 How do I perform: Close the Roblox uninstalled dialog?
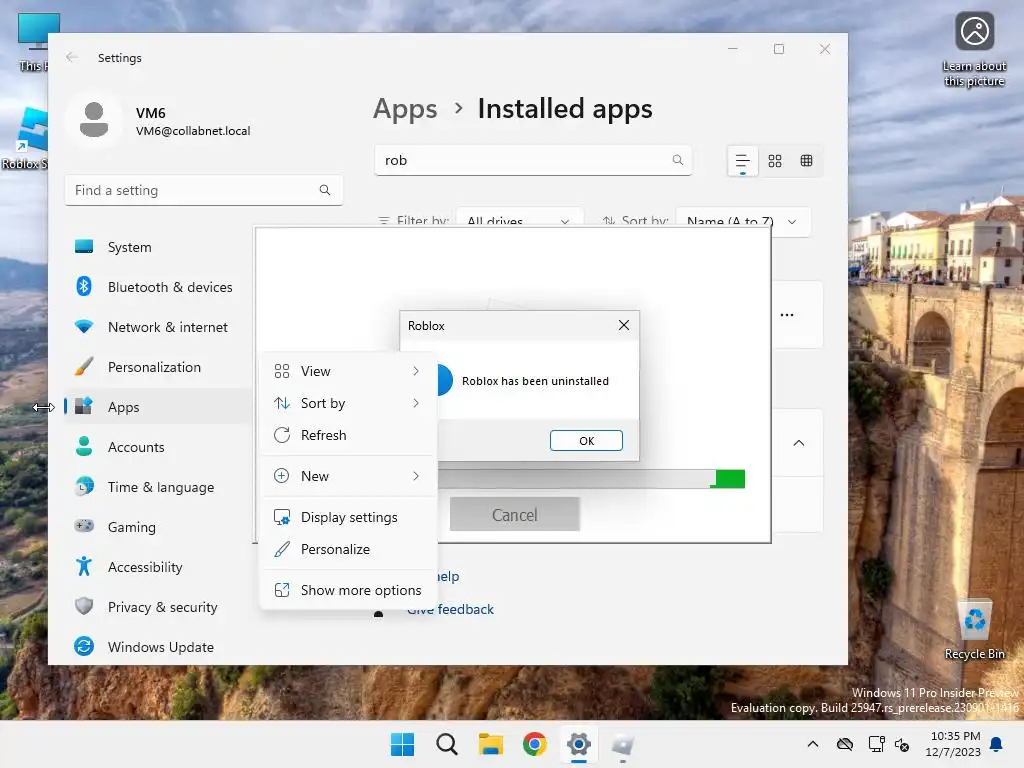(624, 325)
